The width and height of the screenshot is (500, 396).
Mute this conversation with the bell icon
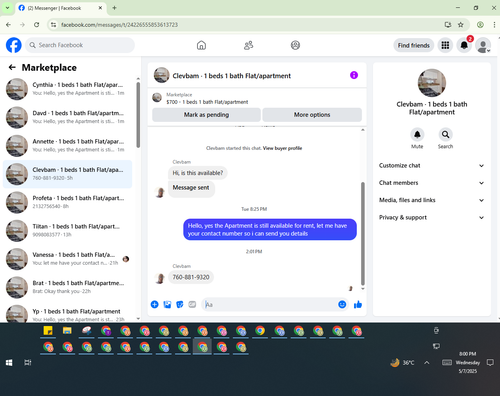(417, 135)
